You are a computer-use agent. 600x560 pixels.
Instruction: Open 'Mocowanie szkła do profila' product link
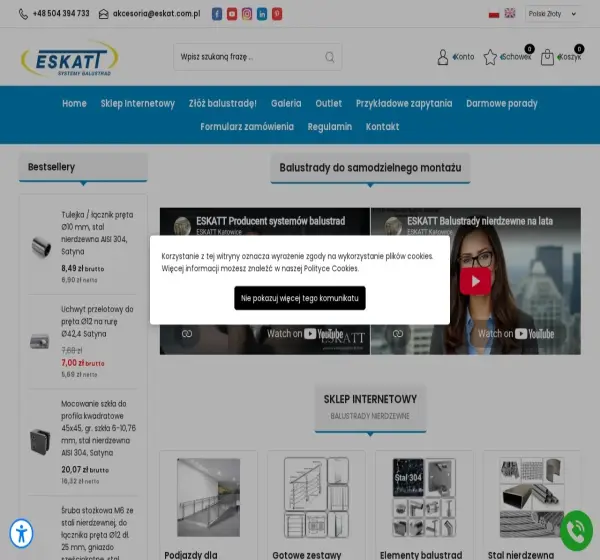click(98, 428)
